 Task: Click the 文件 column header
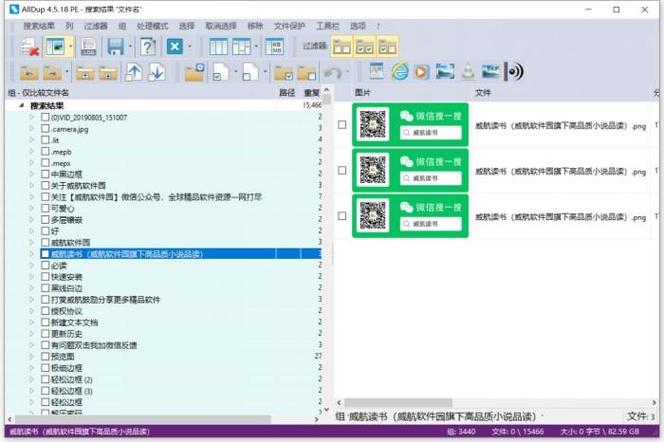click(483, 92)
